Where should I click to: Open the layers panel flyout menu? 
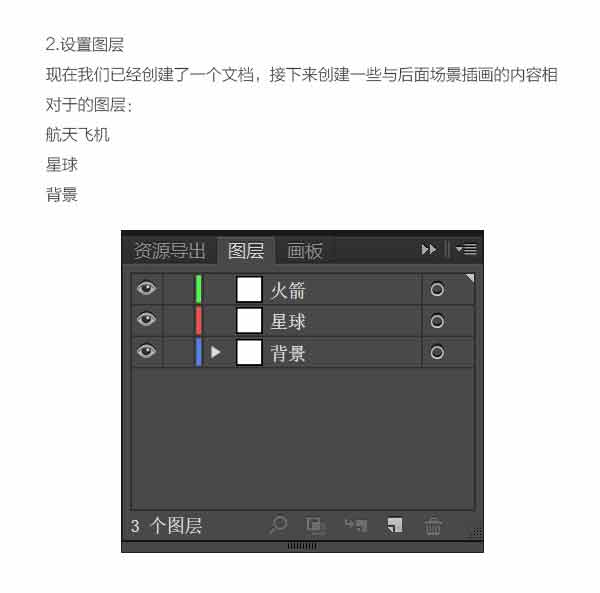tap(466, 249)
